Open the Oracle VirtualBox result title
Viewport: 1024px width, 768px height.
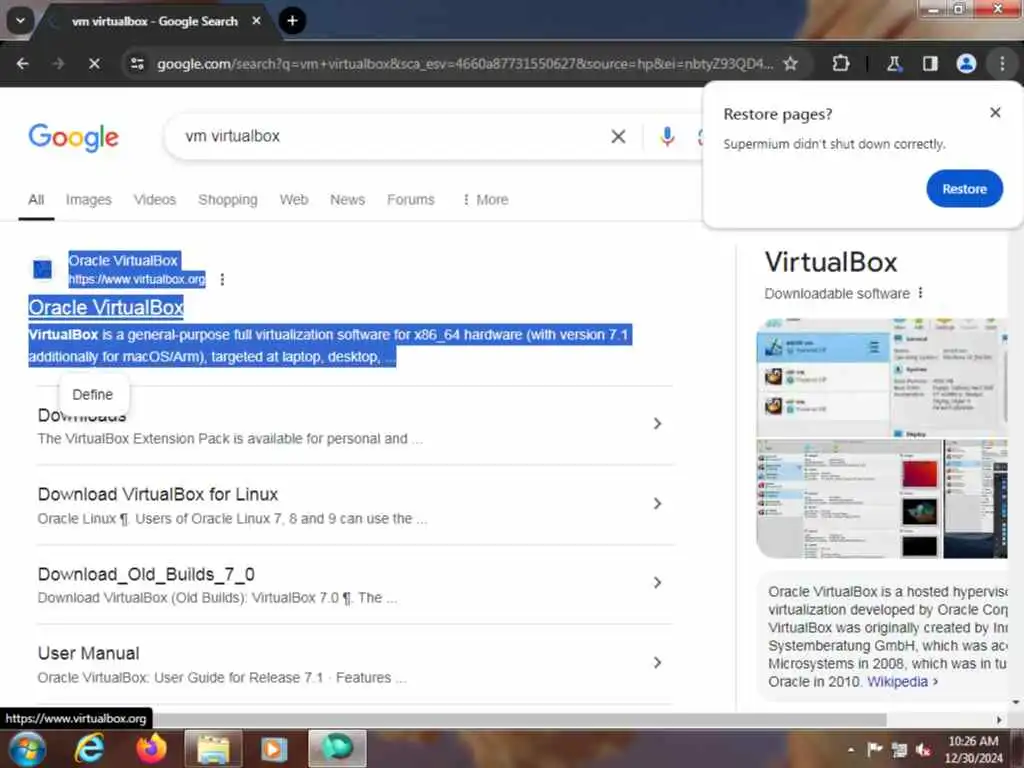pos(106,307)
